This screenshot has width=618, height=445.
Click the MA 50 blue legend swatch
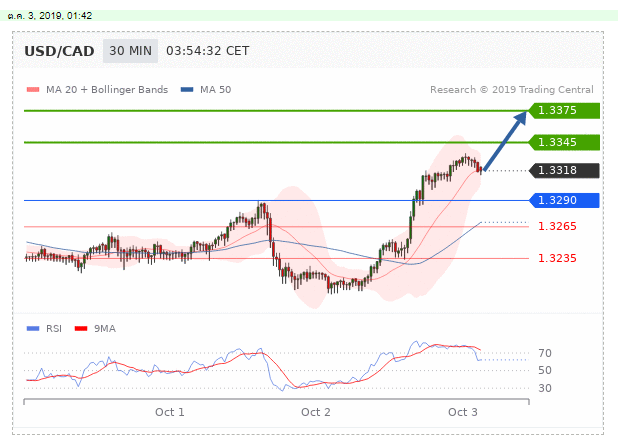coord(187,89)
